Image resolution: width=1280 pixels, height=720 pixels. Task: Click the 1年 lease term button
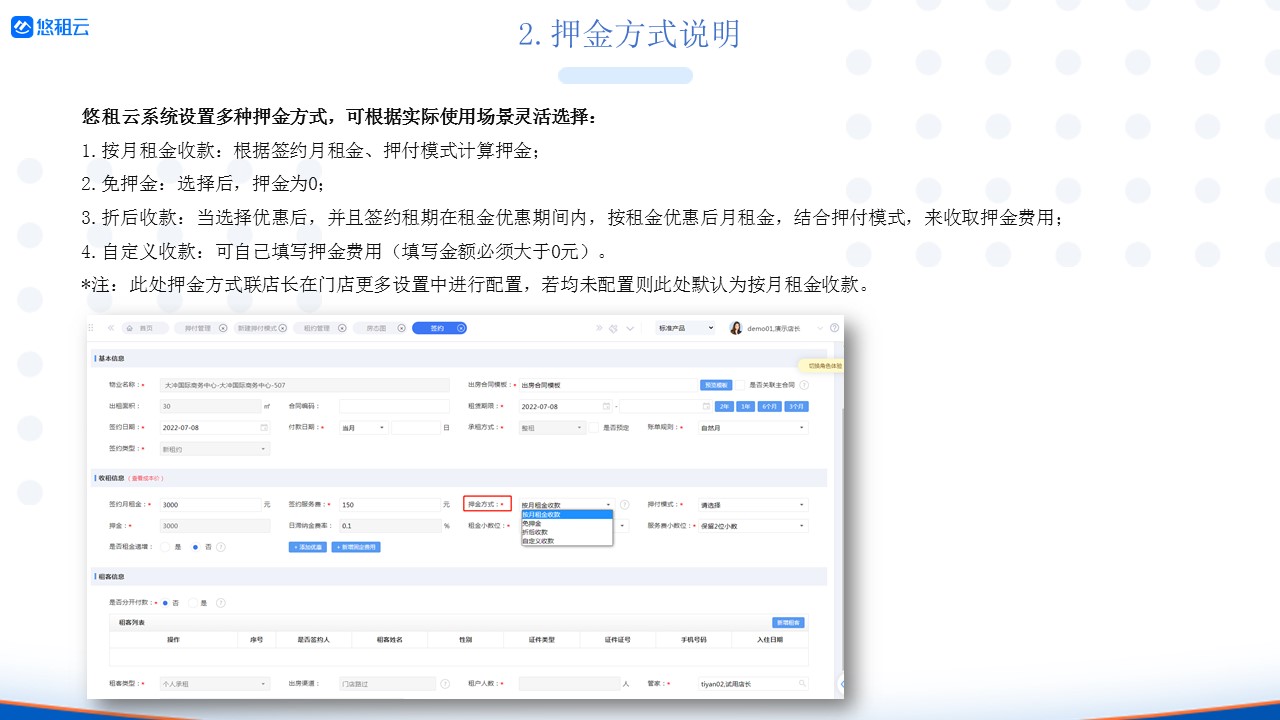click(745, 406)
